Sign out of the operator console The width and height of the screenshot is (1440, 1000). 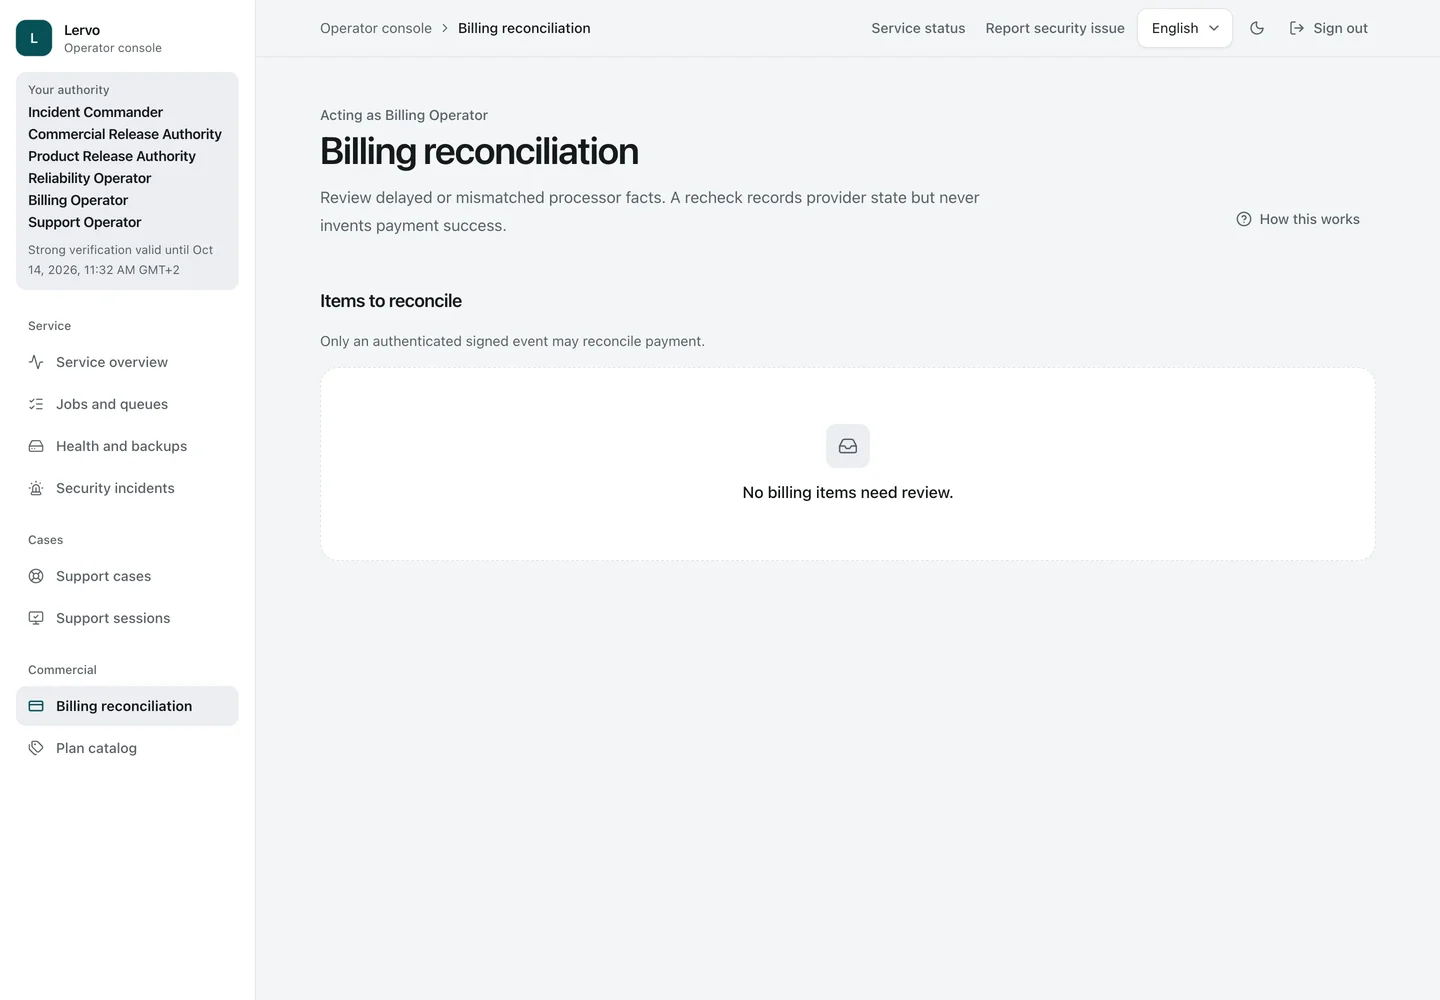1328,28
